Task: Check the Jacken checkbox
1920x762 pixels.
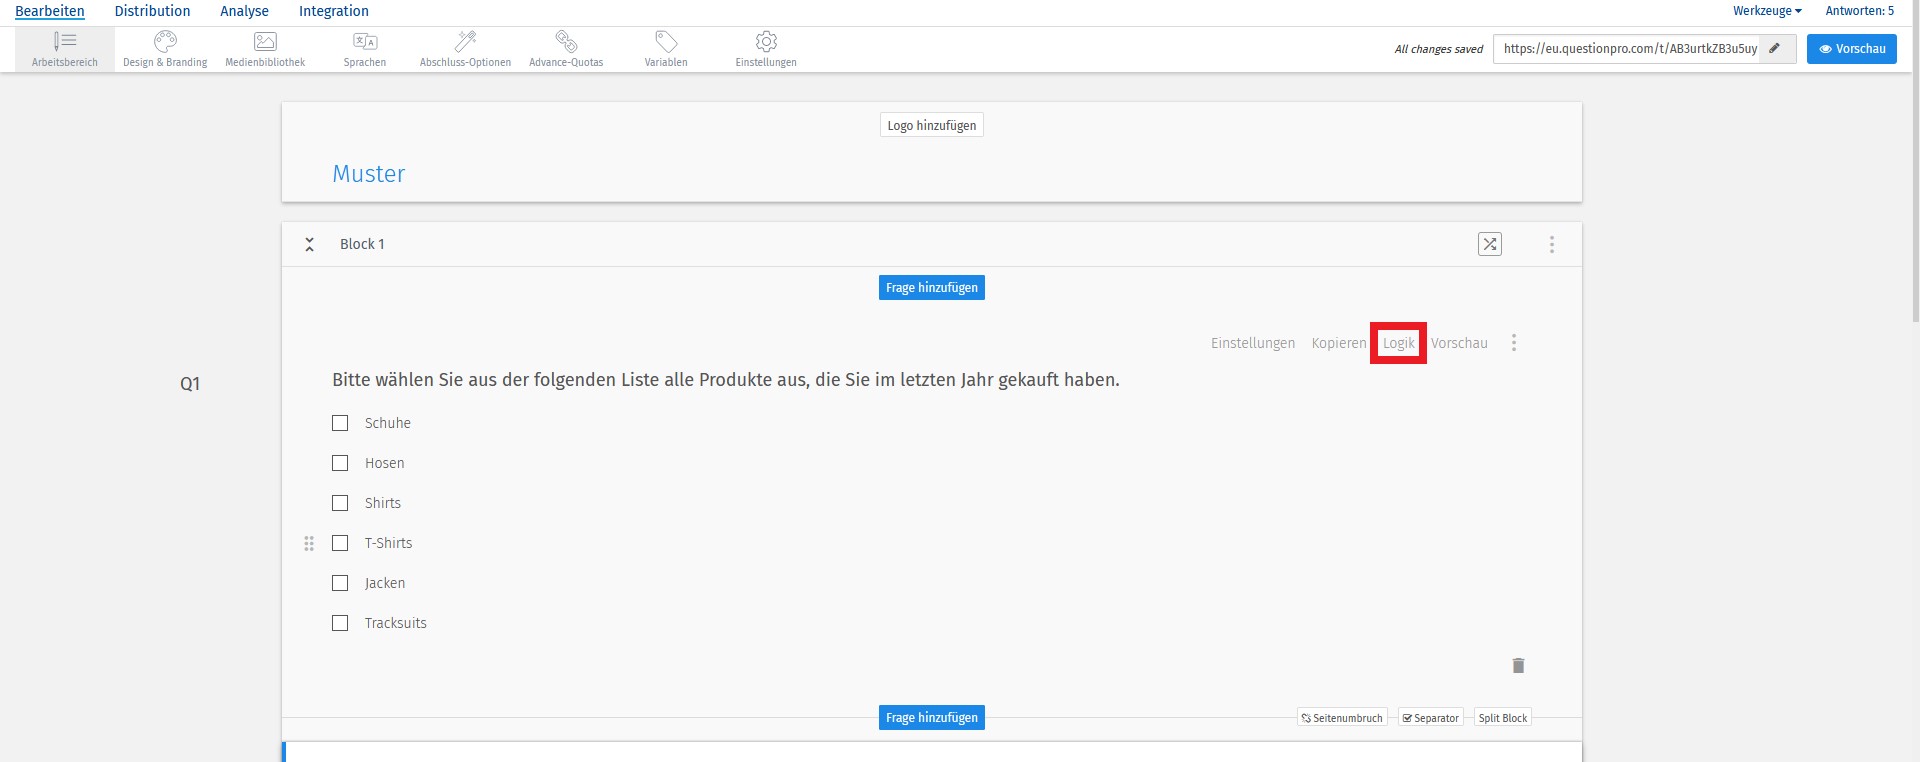Action: [x=340, y=583]
